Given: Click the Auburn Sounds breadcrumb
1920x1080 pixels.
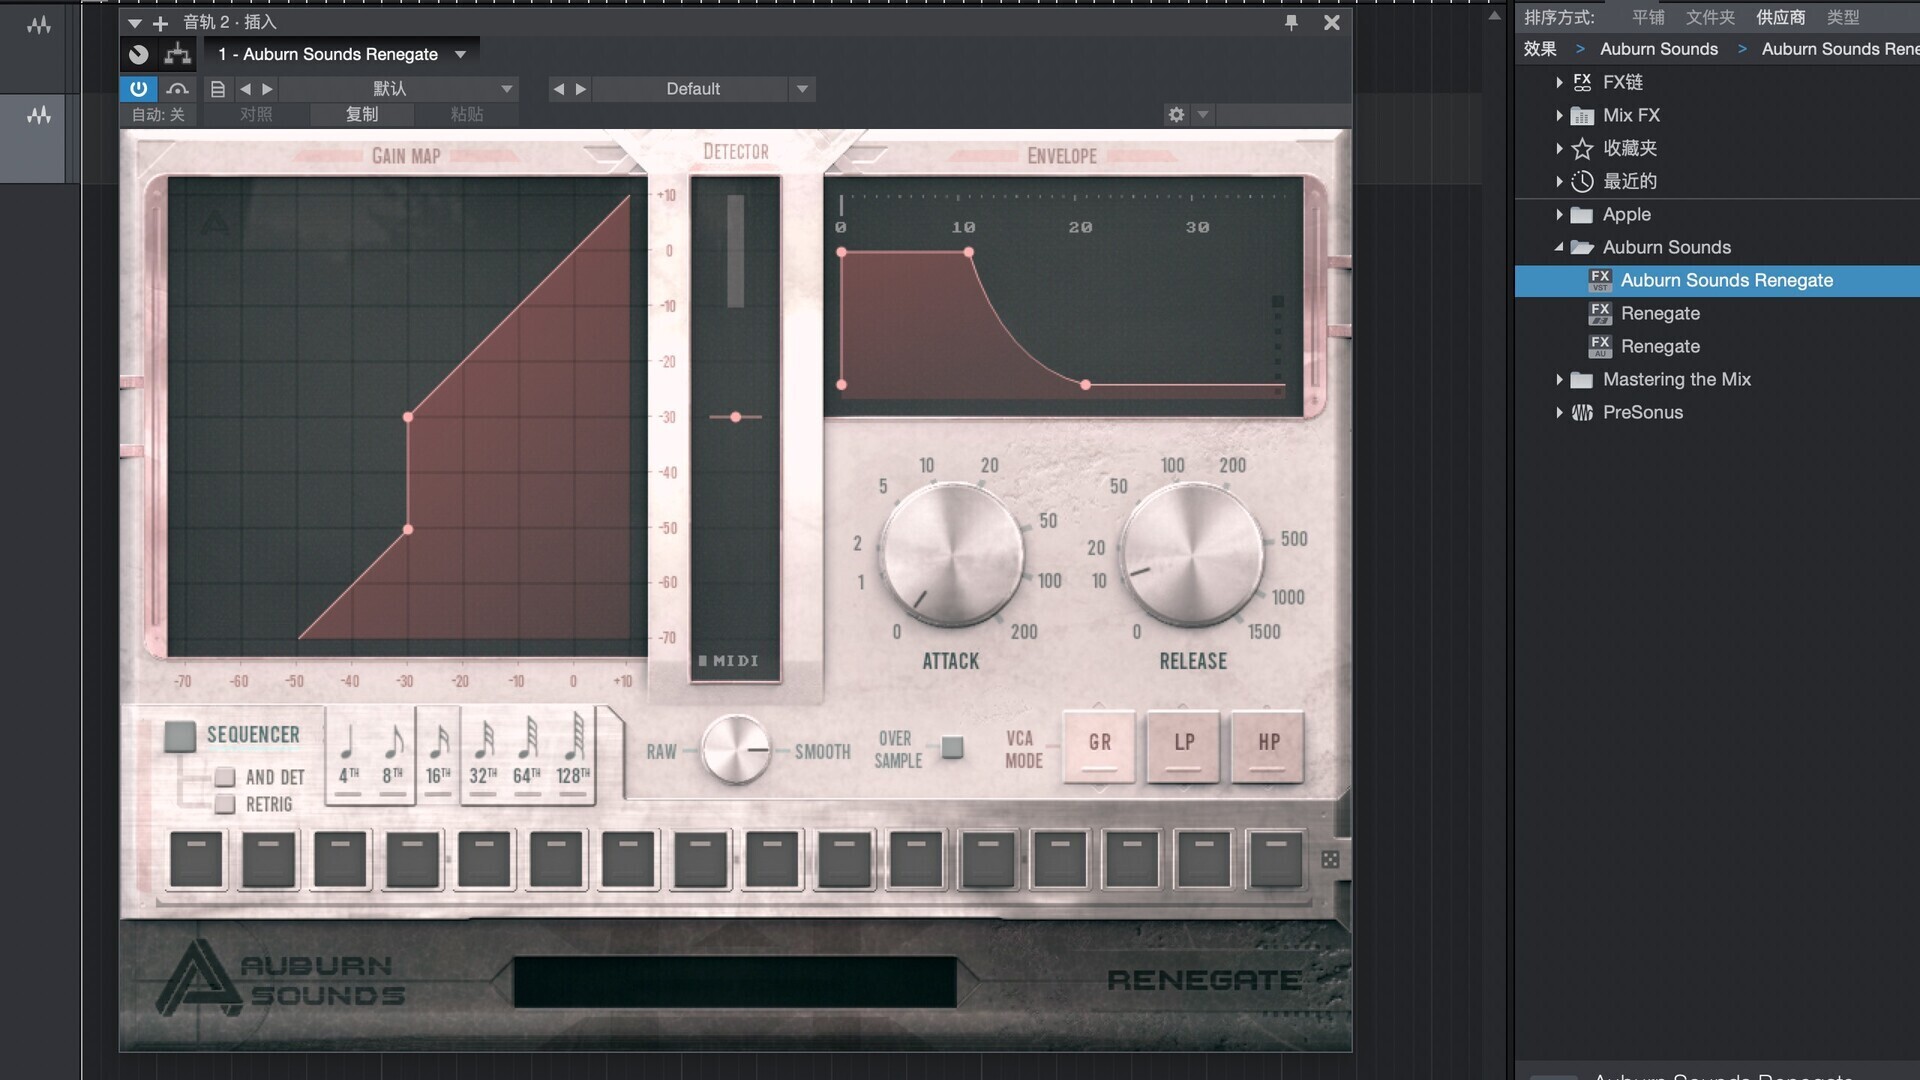Looking at the screenshot, I should (1659, 49).
